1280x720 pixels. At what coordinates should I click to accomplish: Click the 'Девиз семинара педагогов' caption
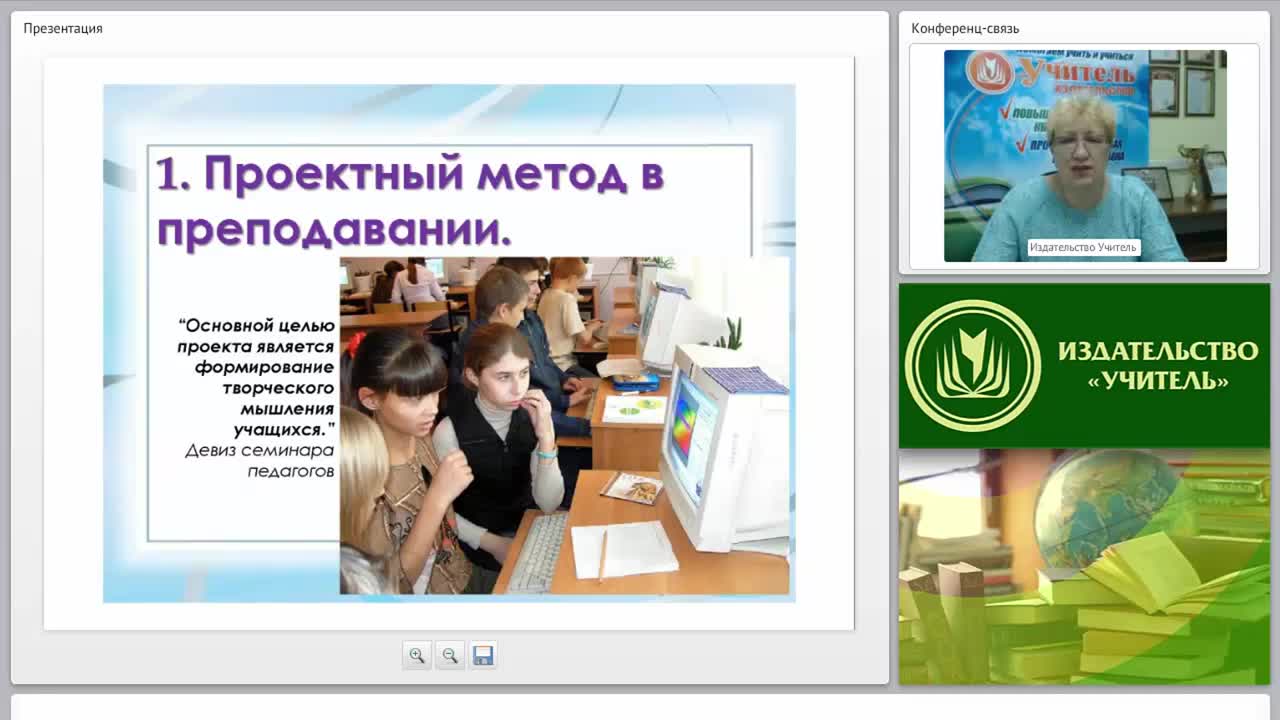pyautogui.click(x=260, y=460)
